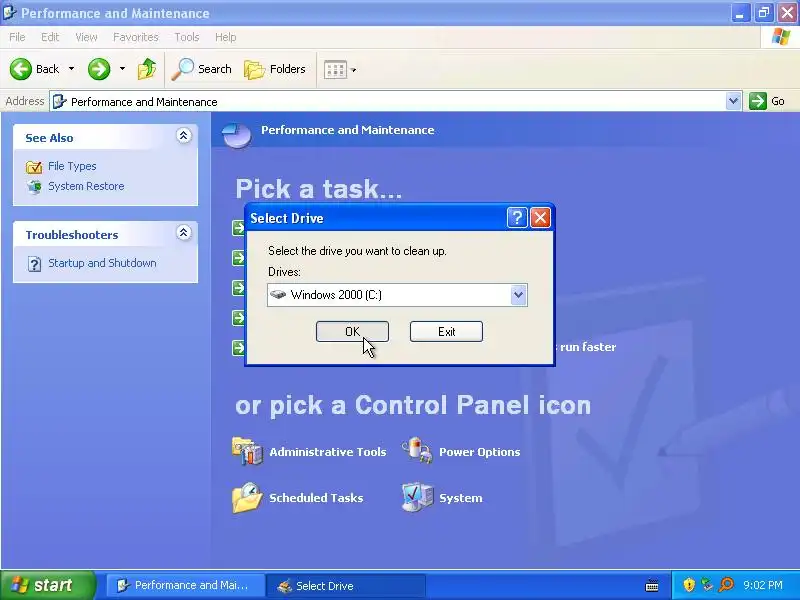Click the System Restore icon

(35, 187)
